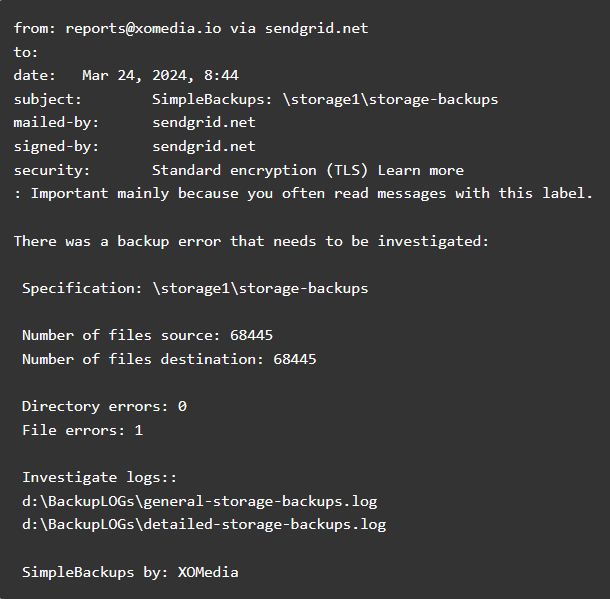
Task: Click the detailed-storage-backups.log path
Action: coord(204,524)
